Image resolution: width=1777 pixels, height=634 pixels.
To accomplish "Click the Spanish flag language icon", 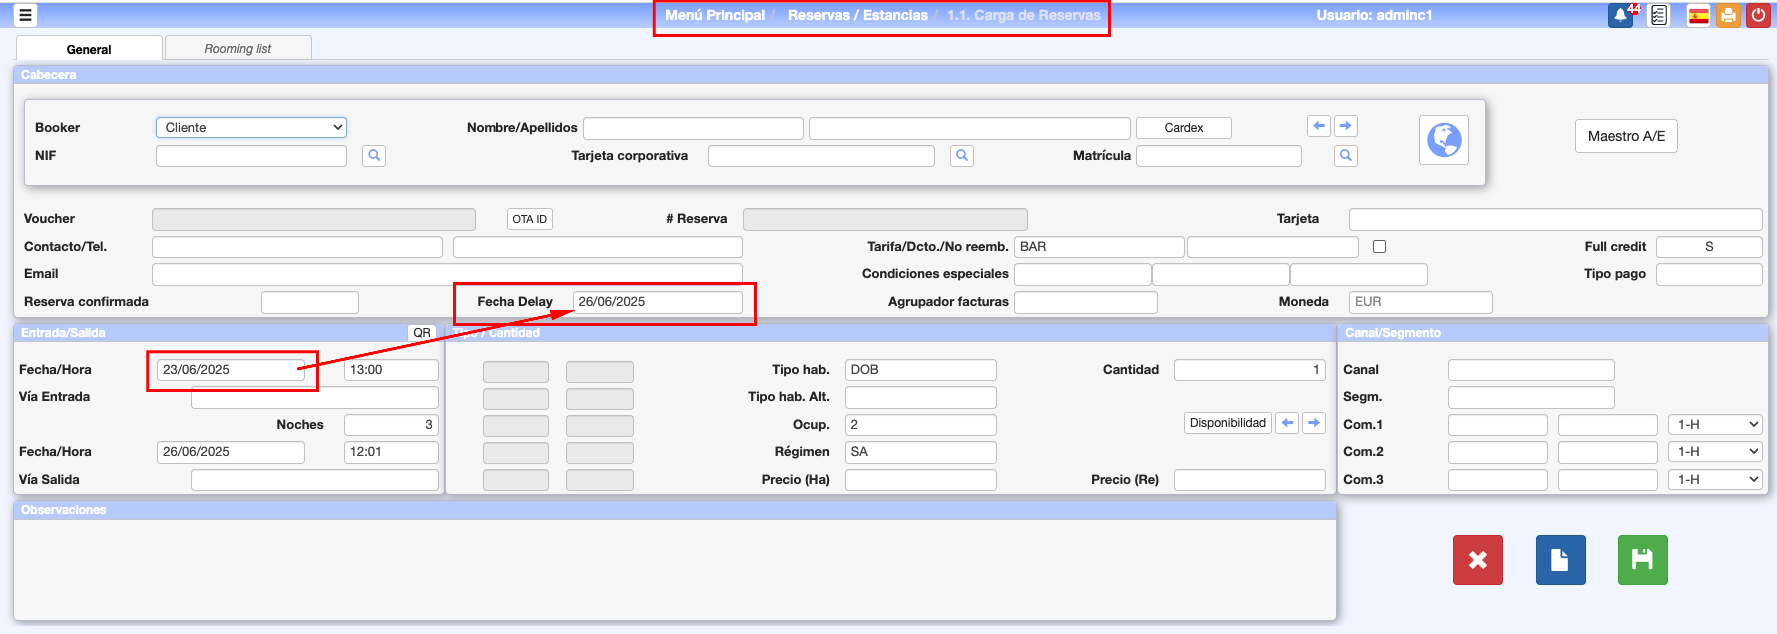I will coord(1698,16).
